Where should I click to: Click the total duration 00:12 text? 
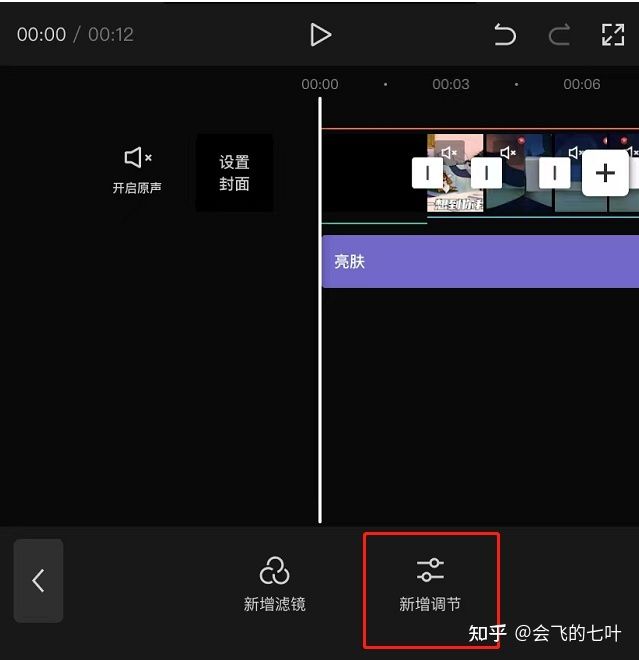pyautogui.click(x=111, y=35)
